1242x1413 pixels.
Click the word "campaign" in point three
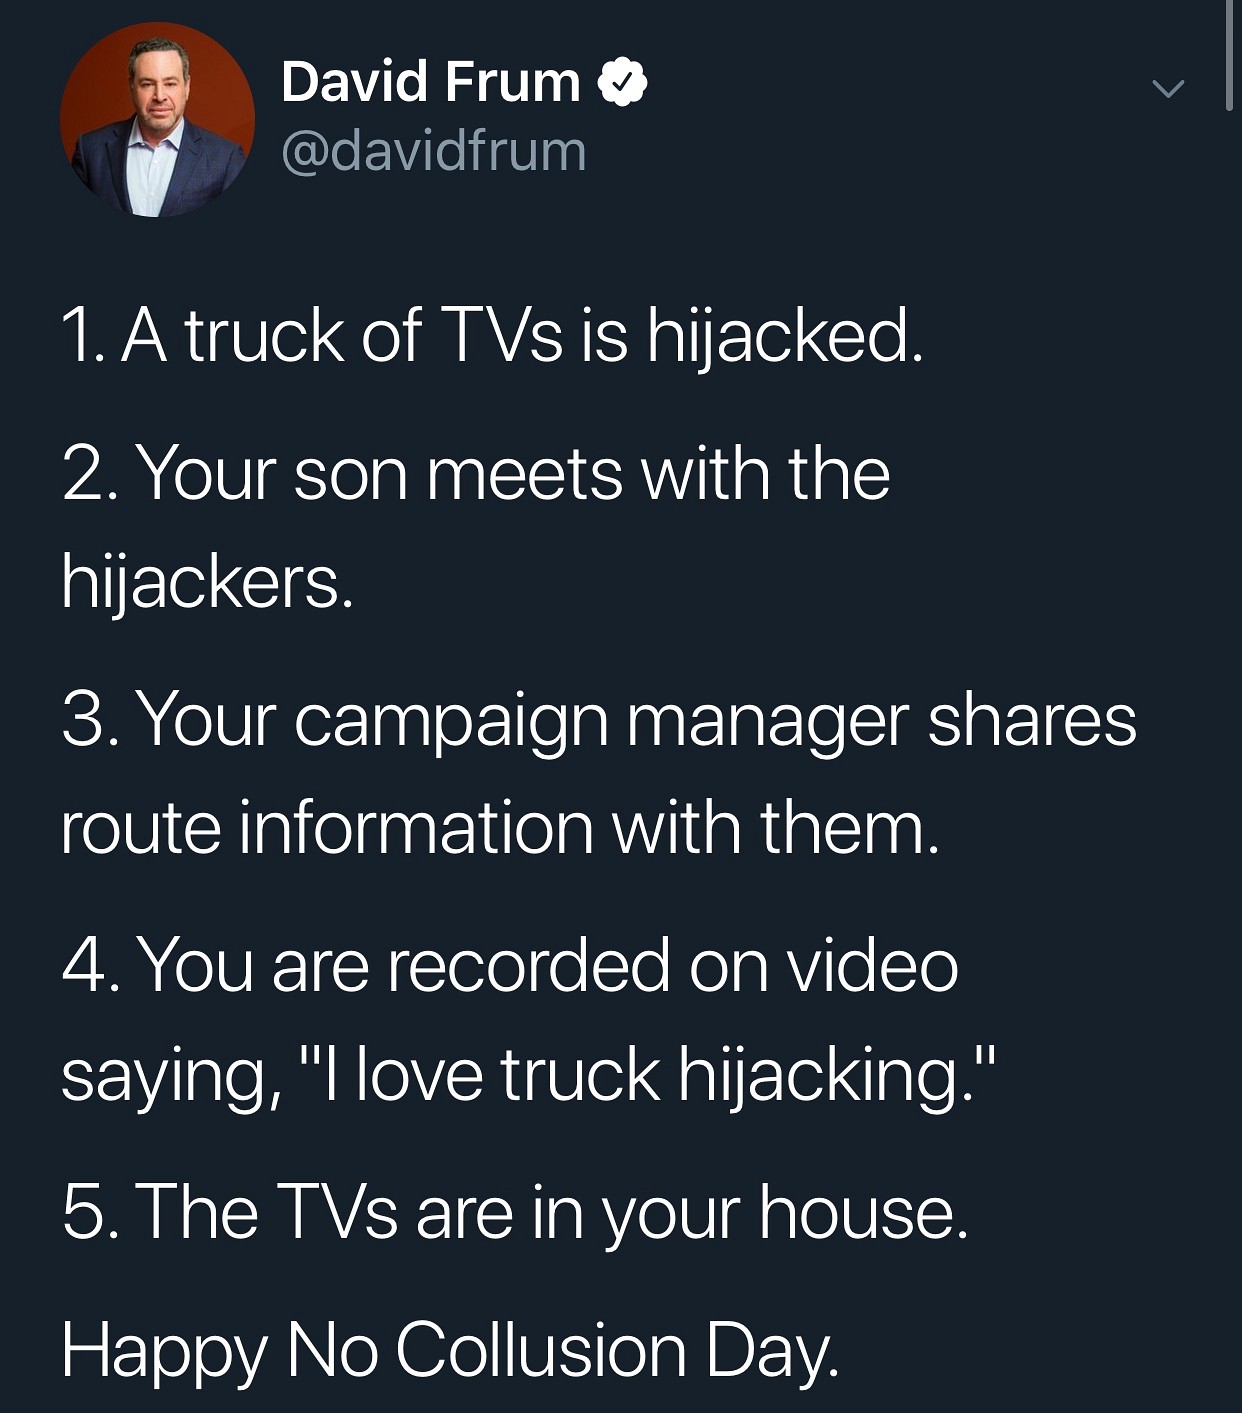(x=451, y=721)
